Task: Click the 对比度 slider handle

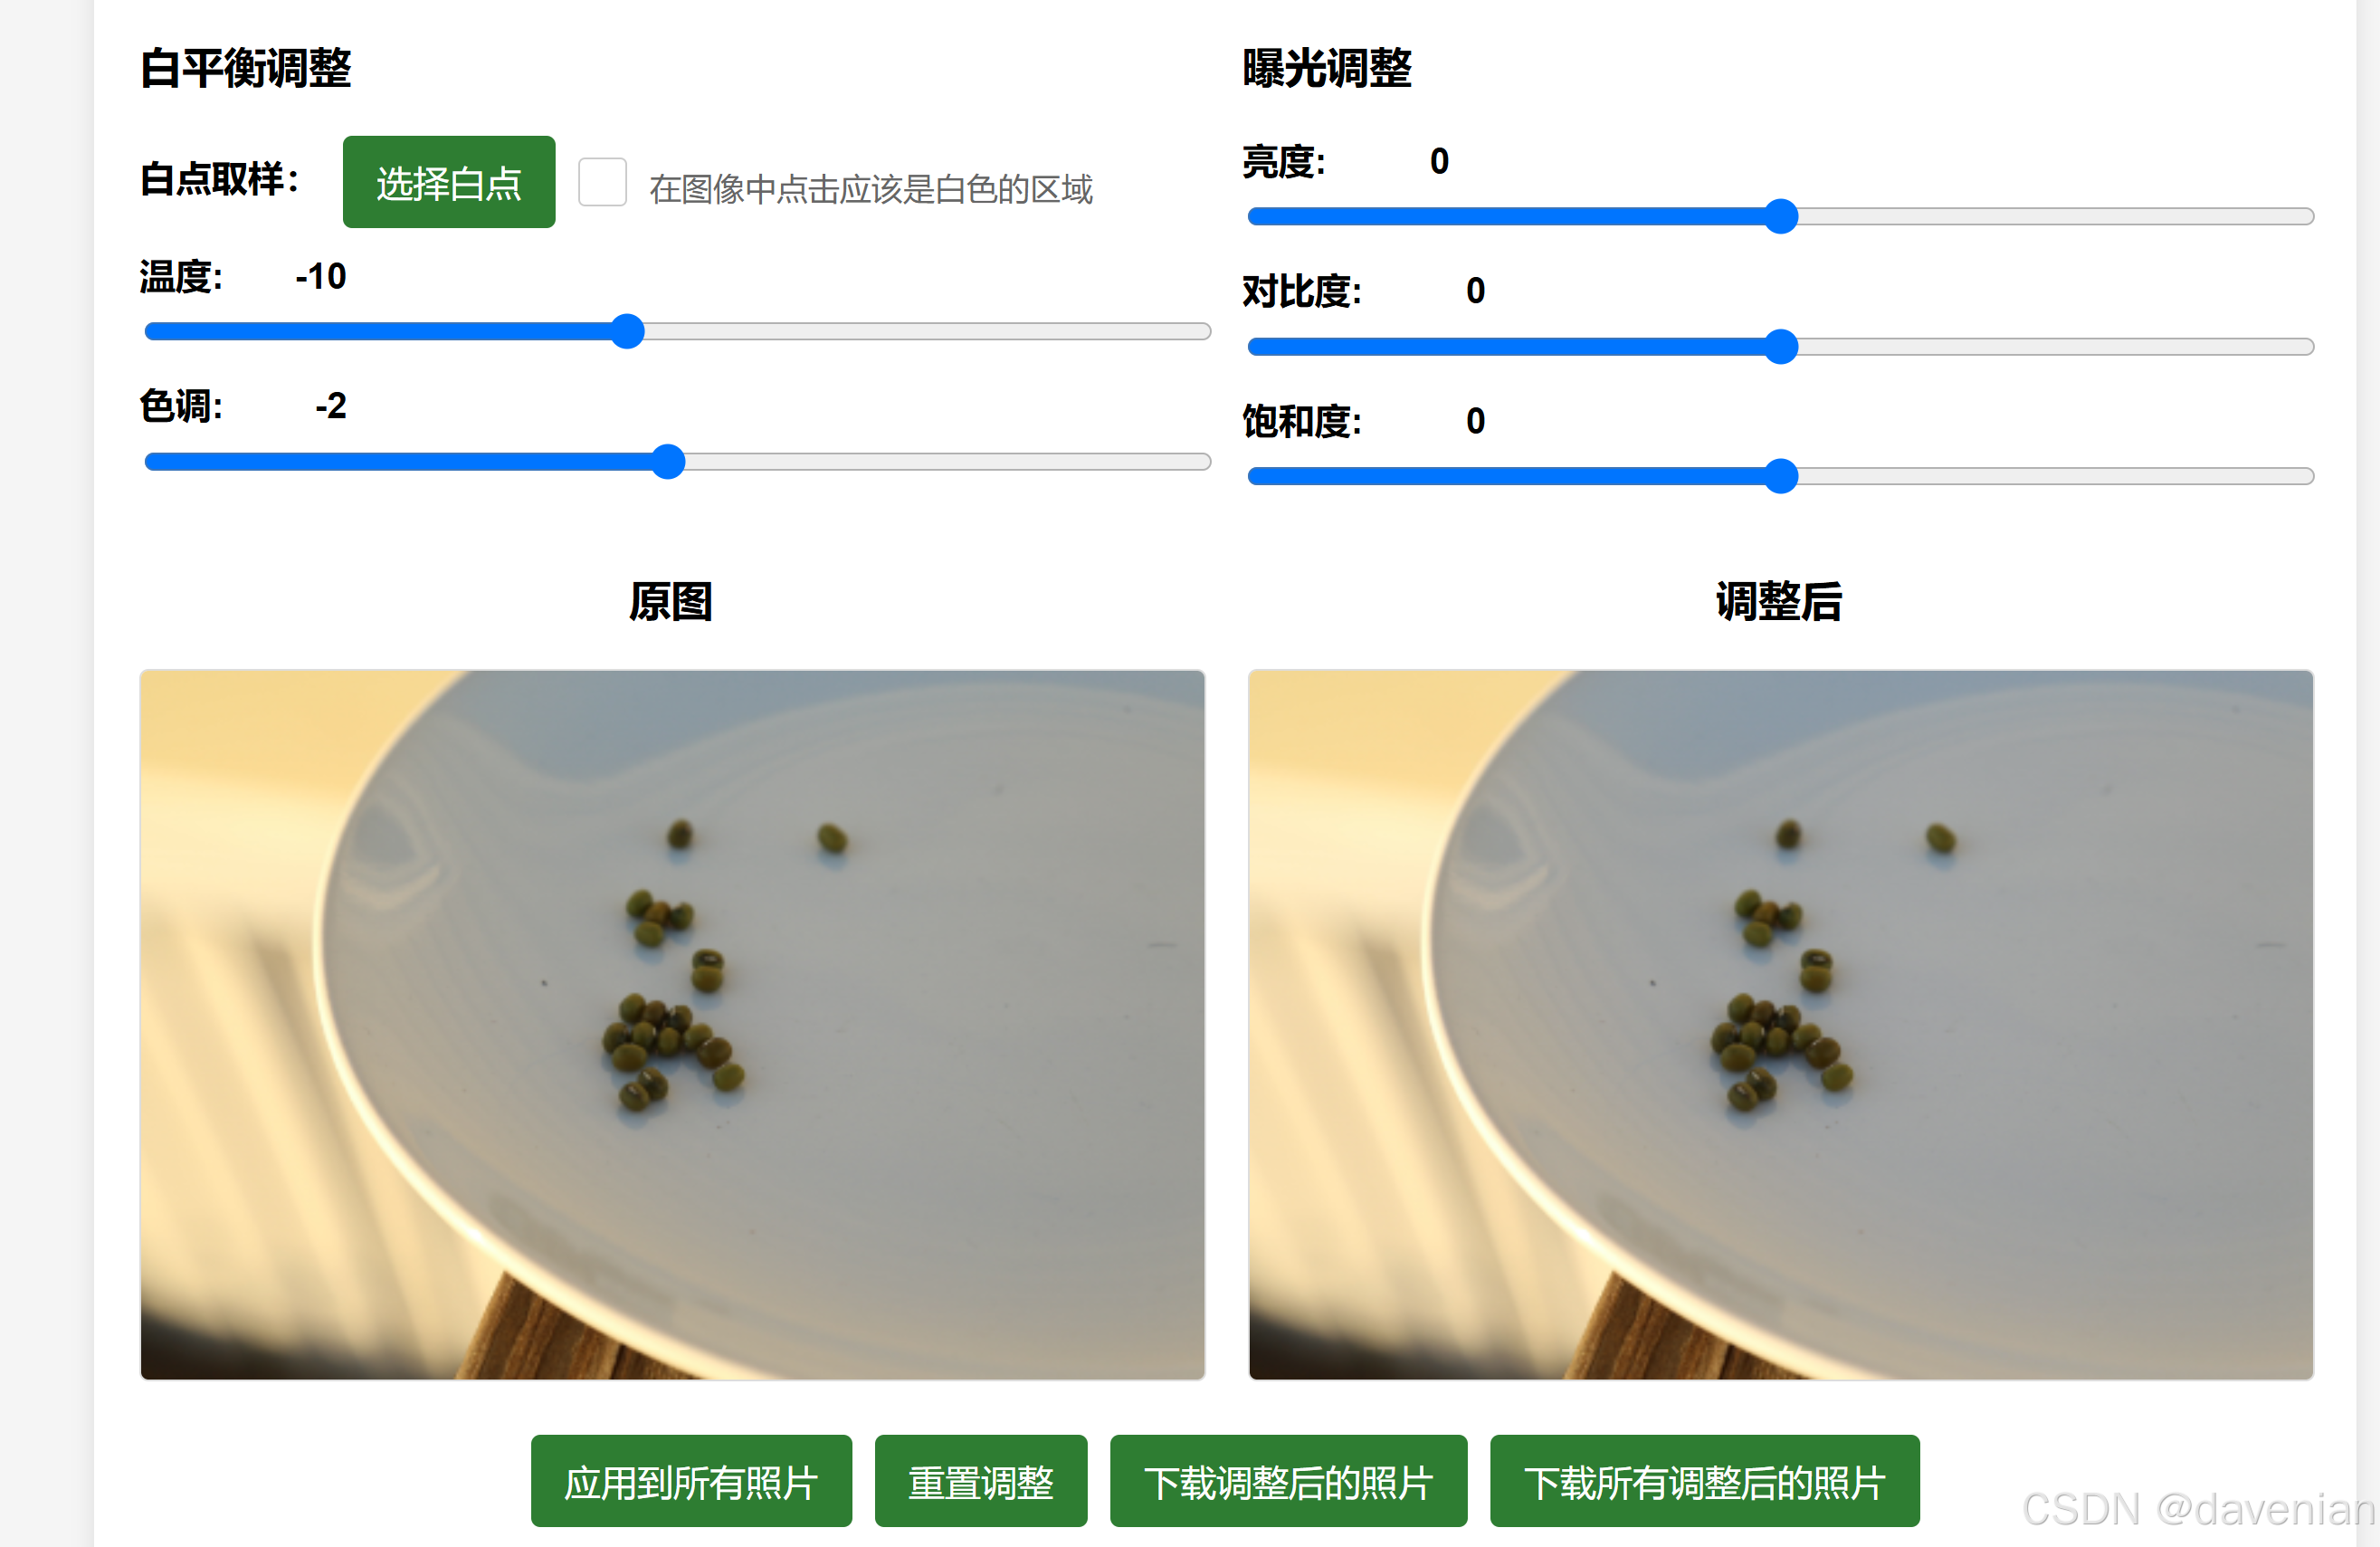Action: pyautogui.click(x=1781, y=346)
